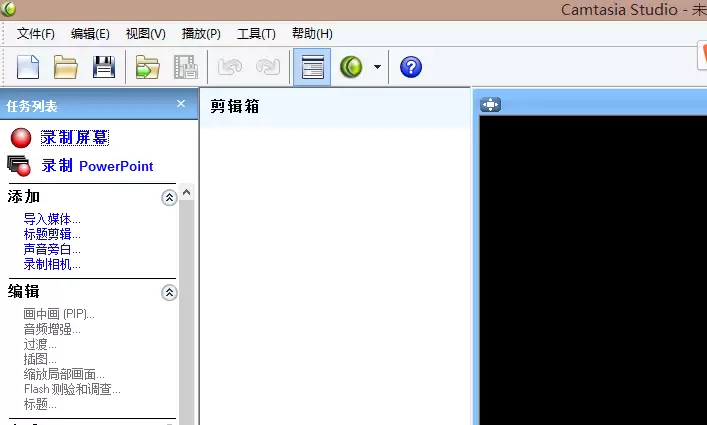This screenshot has height=425, width=707.
Task: Collapse the 编辑 section chevron
Action: click(x=169, y=292)
